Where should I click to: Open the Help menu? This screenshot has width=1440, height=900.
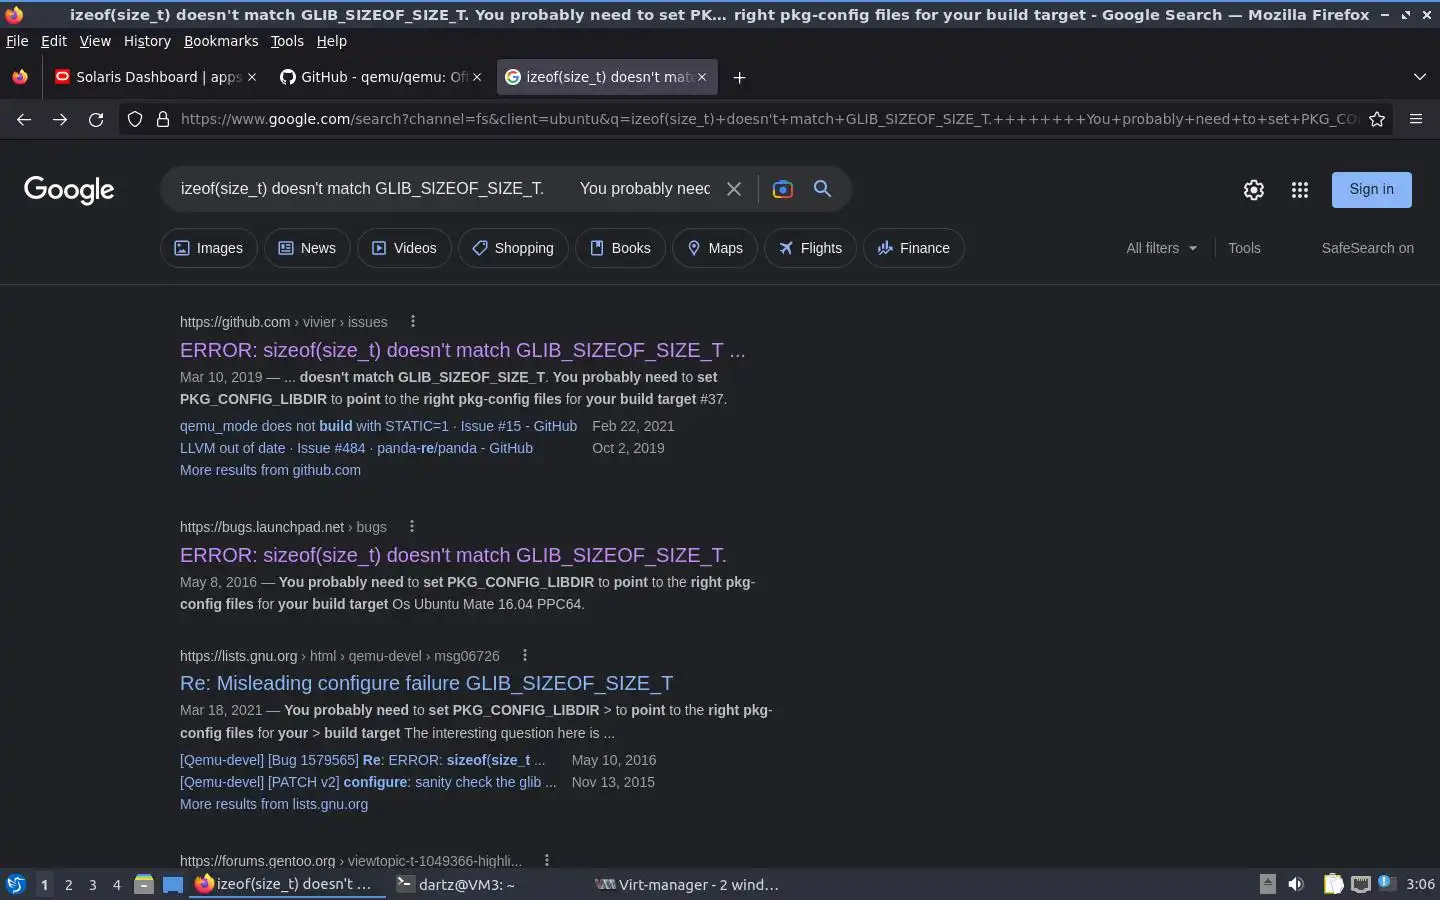coord(331,41)
